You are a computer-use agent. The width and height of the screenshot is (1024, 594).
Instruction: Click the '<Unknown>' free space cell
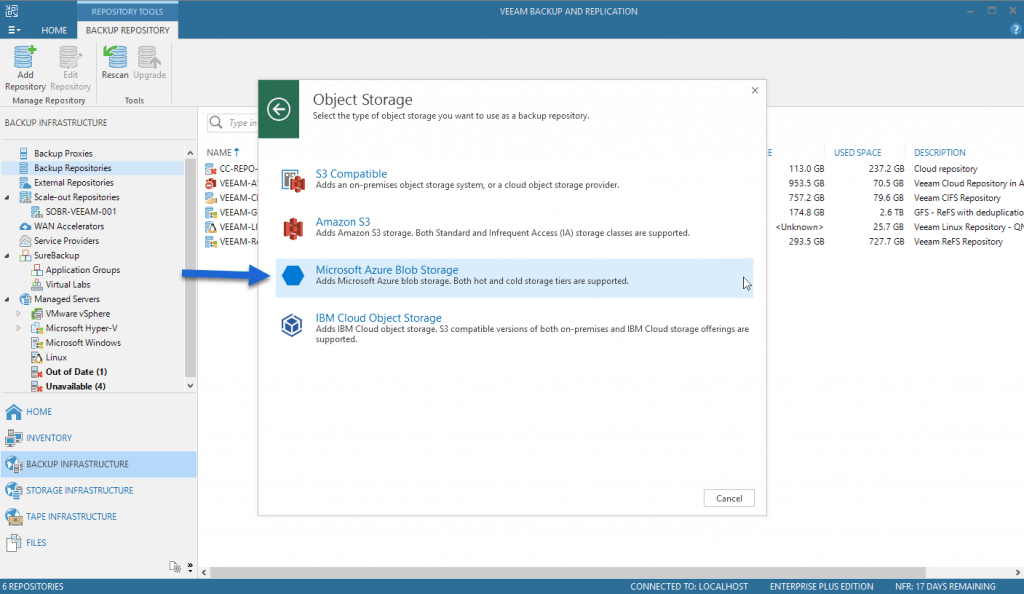[799, 227]
